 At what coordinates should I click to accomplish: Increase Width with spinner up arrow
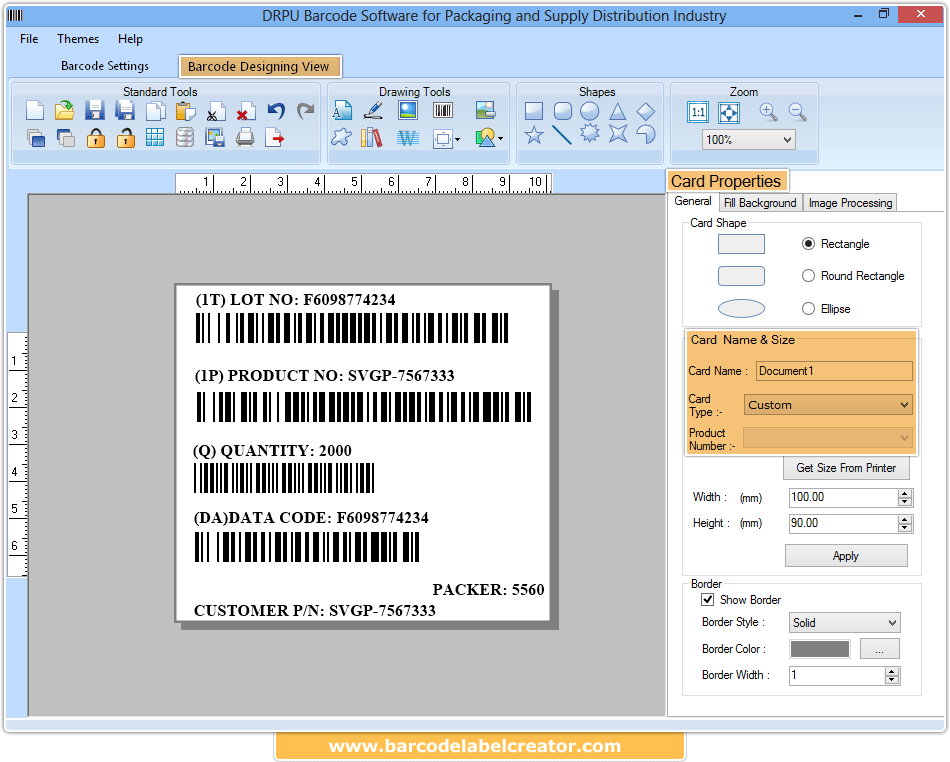point(905,493)
